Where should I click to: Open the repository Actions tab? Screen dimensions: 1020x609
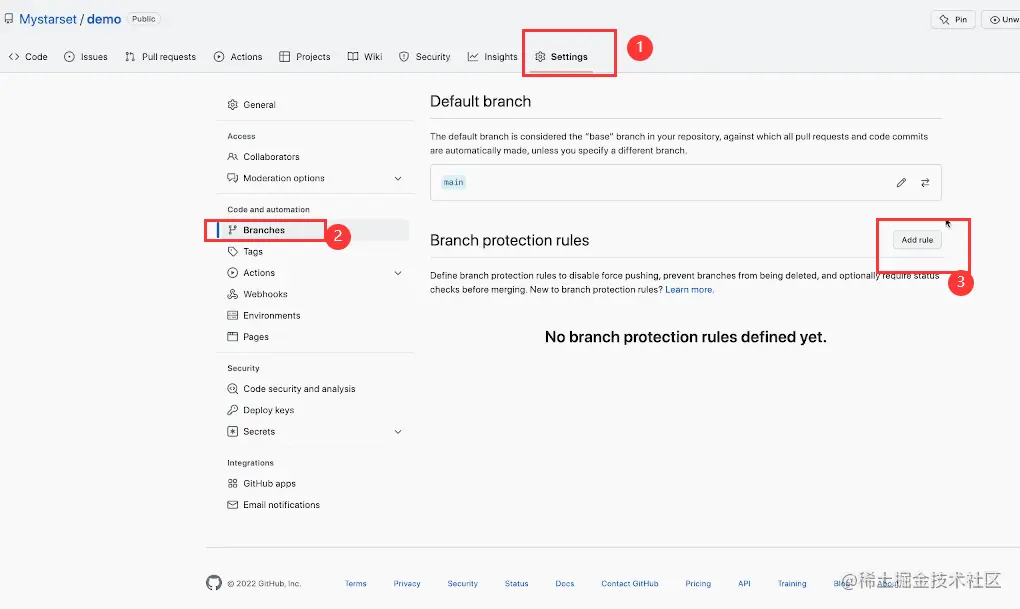[x=238, y=57]
